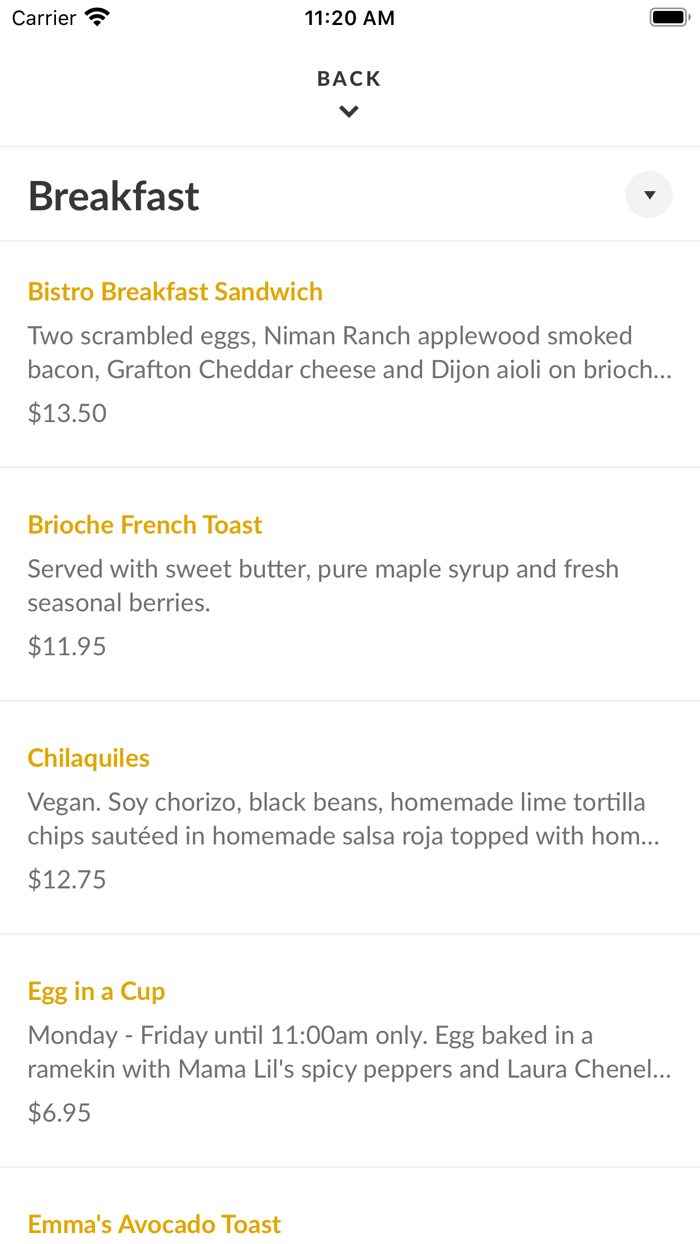Choose the Egg in a Cup item
The height and width of the screenshot is (1244, 700).
tap(97, 991)
